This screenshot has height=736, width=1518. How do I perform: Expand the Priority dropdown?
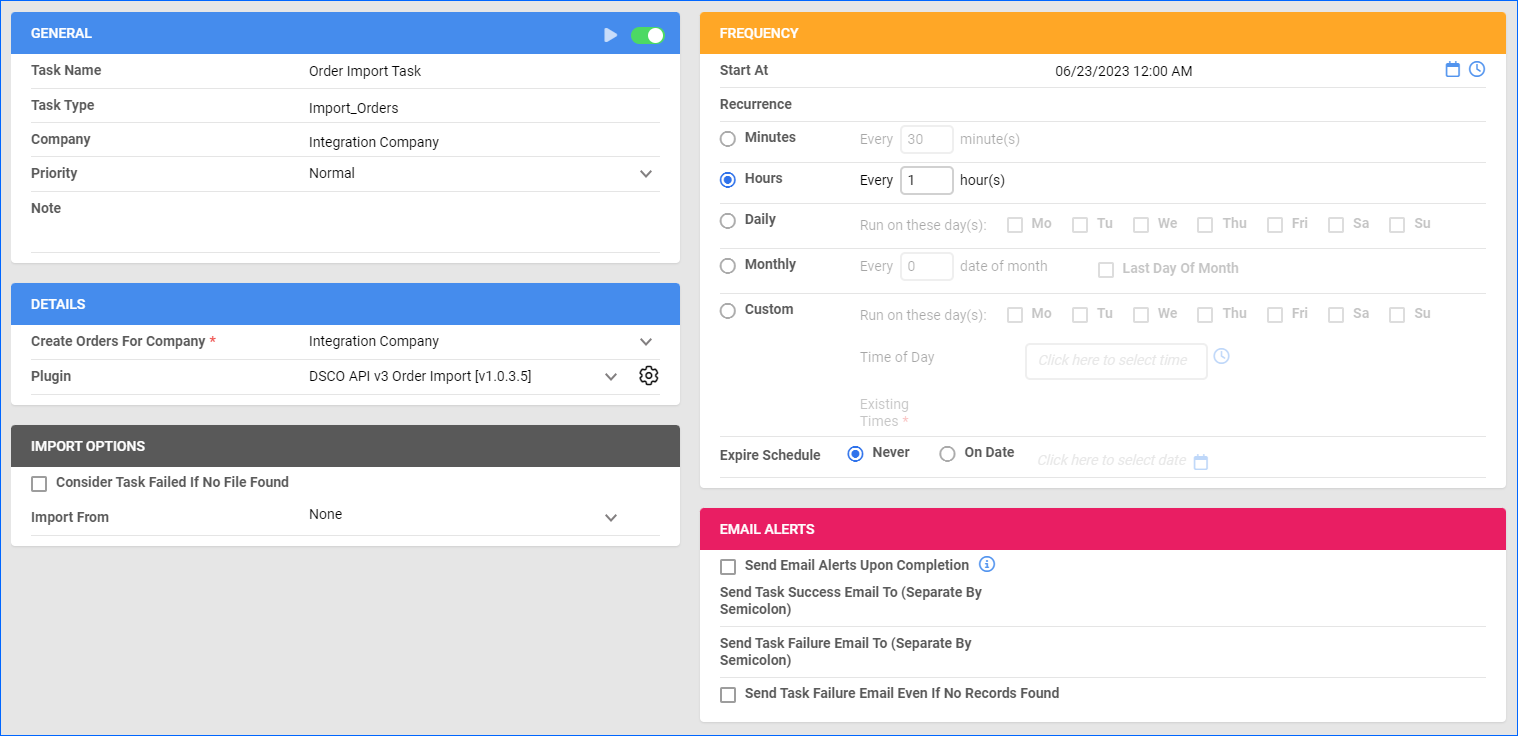(x=646, y=174)
